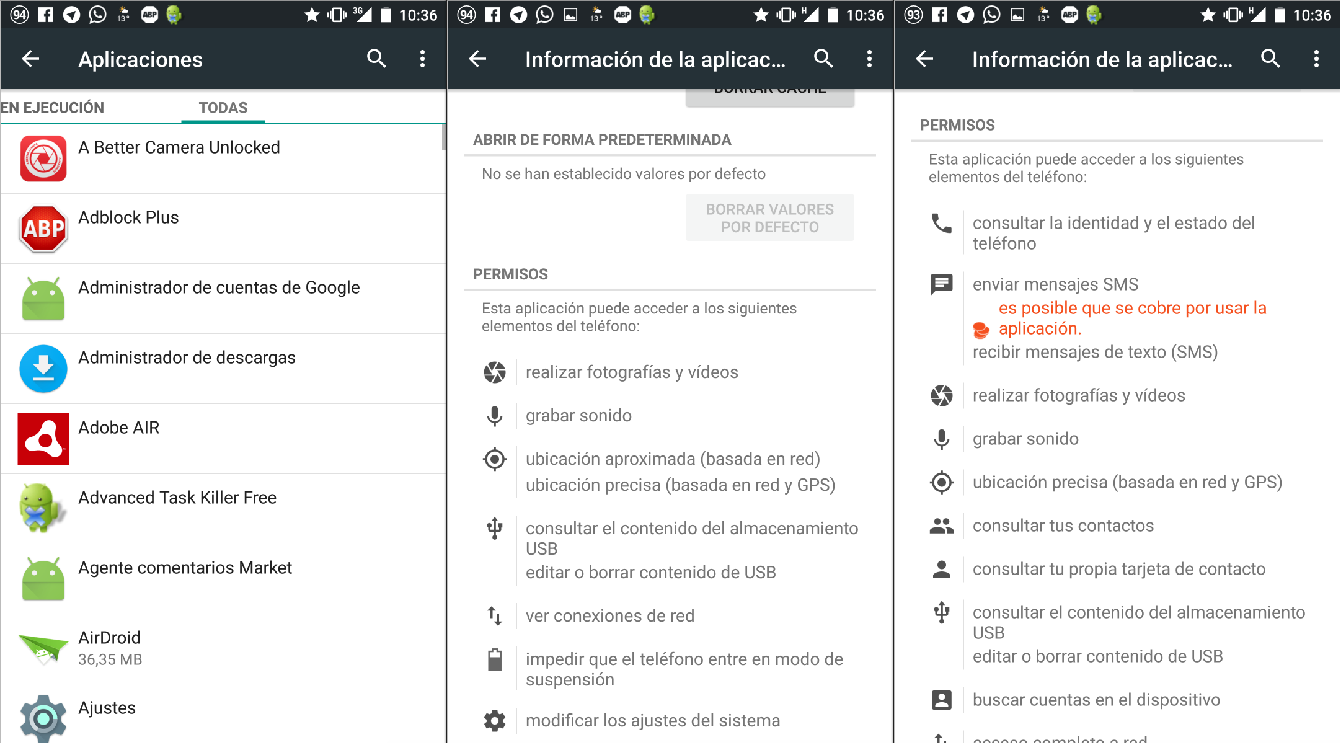Tap Administrador de descargas download icon
Viewport: 1340px width, 743px height.
coord(43,369)
